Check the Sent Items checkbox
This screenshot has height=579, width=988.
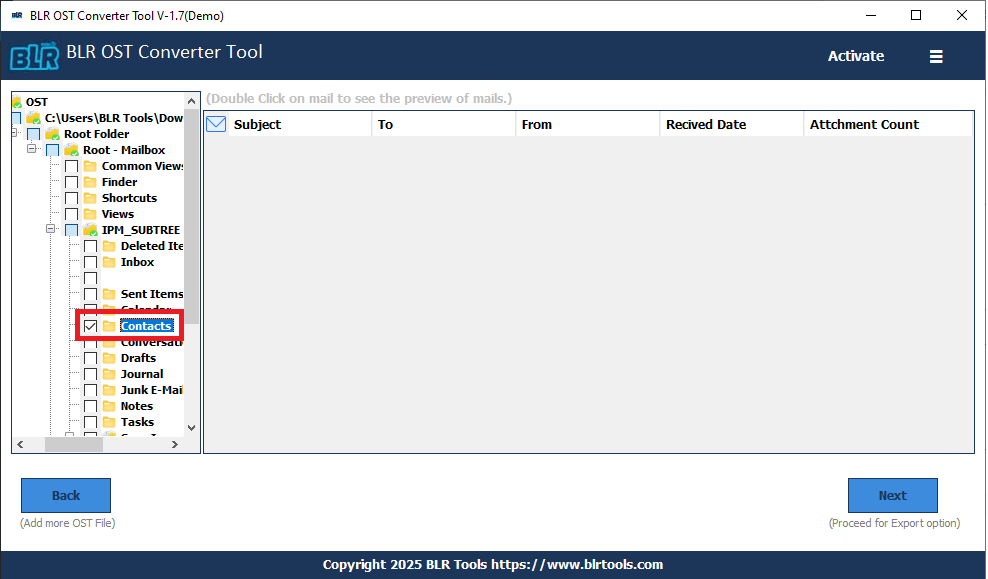(90, 294)
